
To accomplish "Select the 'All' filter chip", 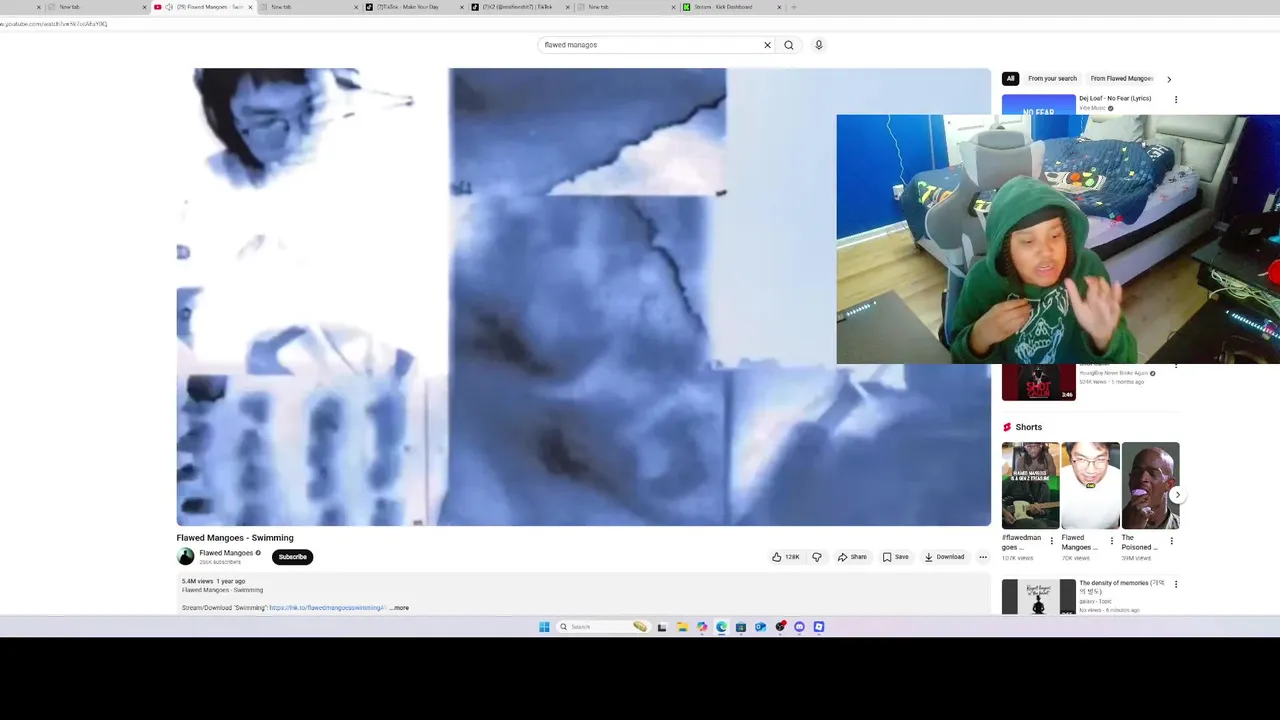I will (1010, 79).
